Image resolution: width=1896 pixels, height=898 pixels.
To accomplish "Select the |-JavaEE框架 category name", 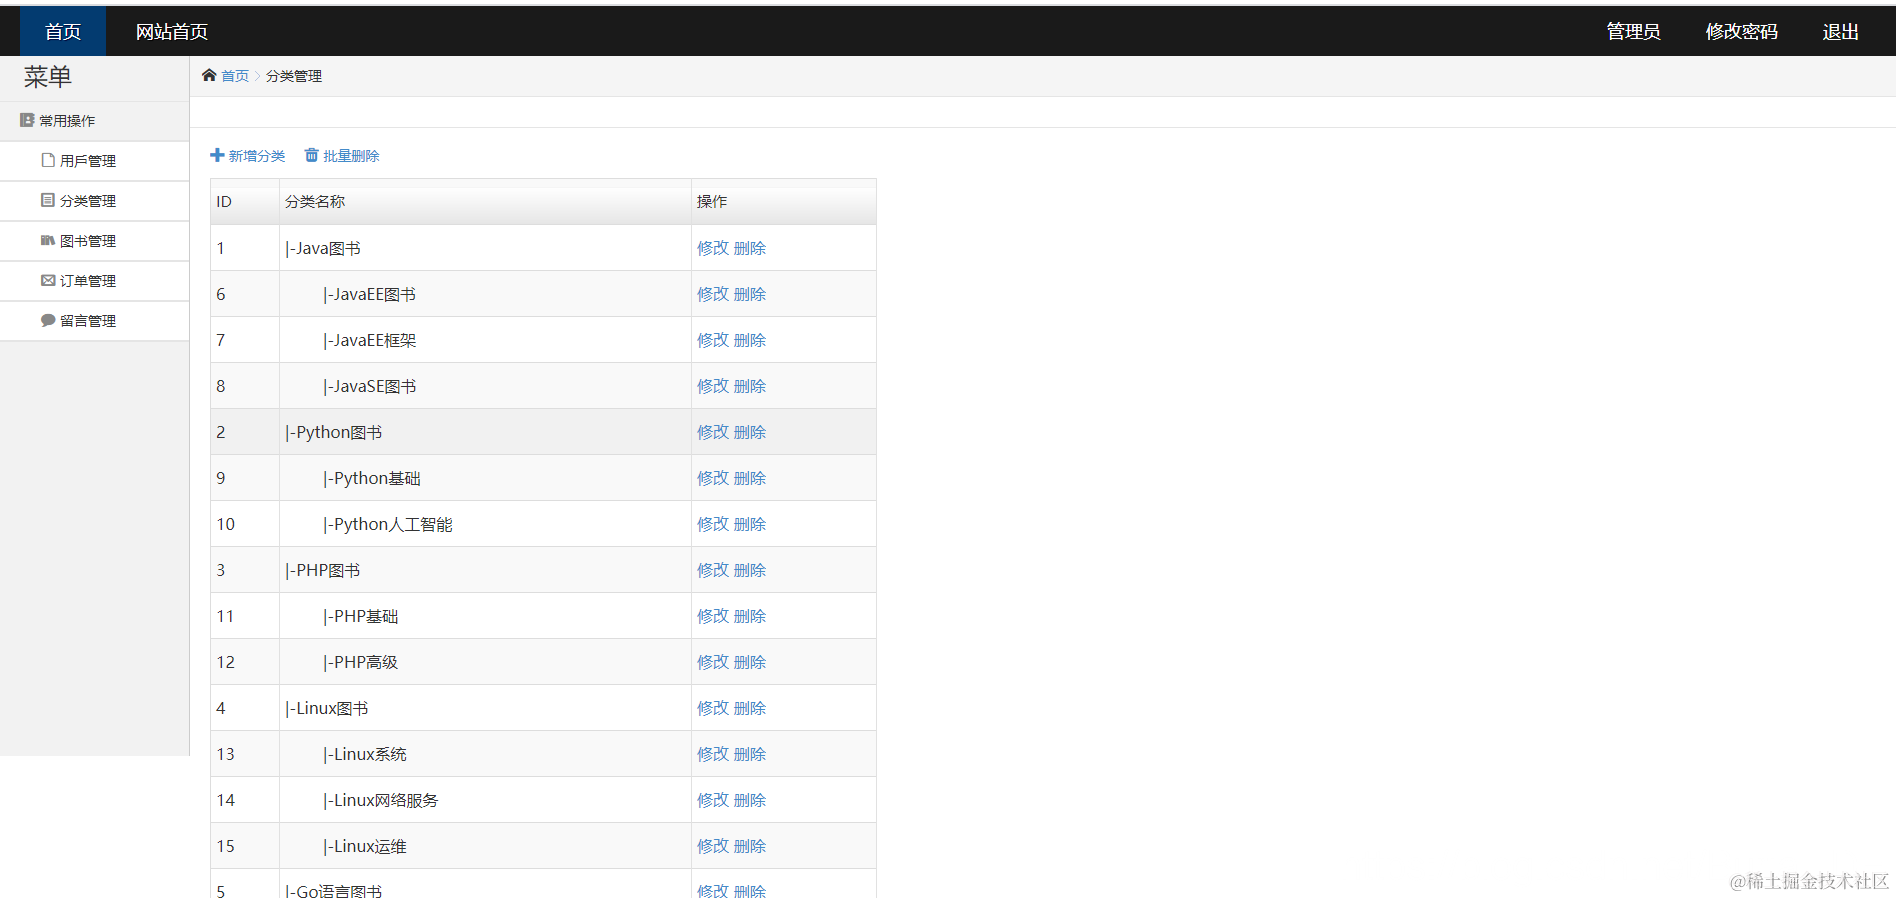I will point(370,340).
